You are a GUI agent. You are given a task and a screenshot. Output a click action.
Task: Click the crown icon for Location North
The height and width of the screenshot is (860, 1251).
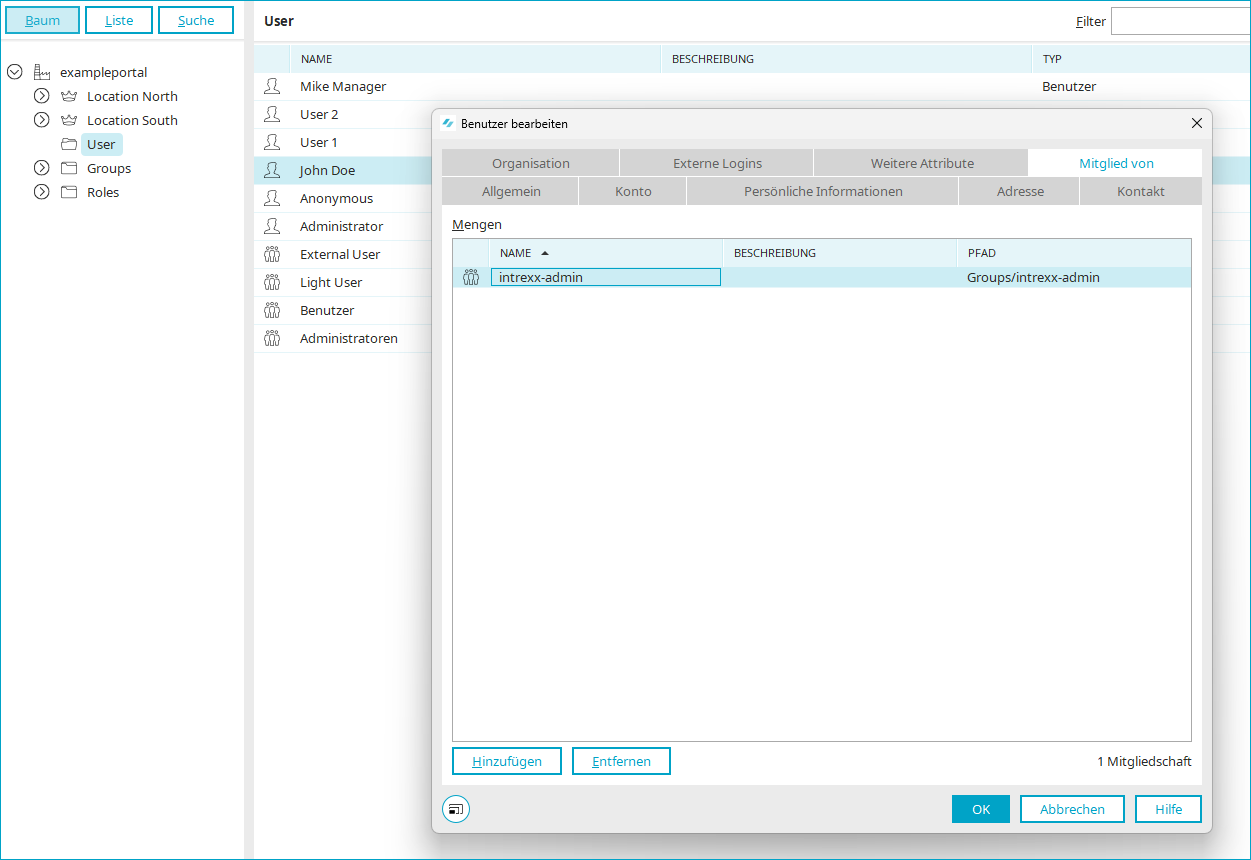click(x=69, y=97)
